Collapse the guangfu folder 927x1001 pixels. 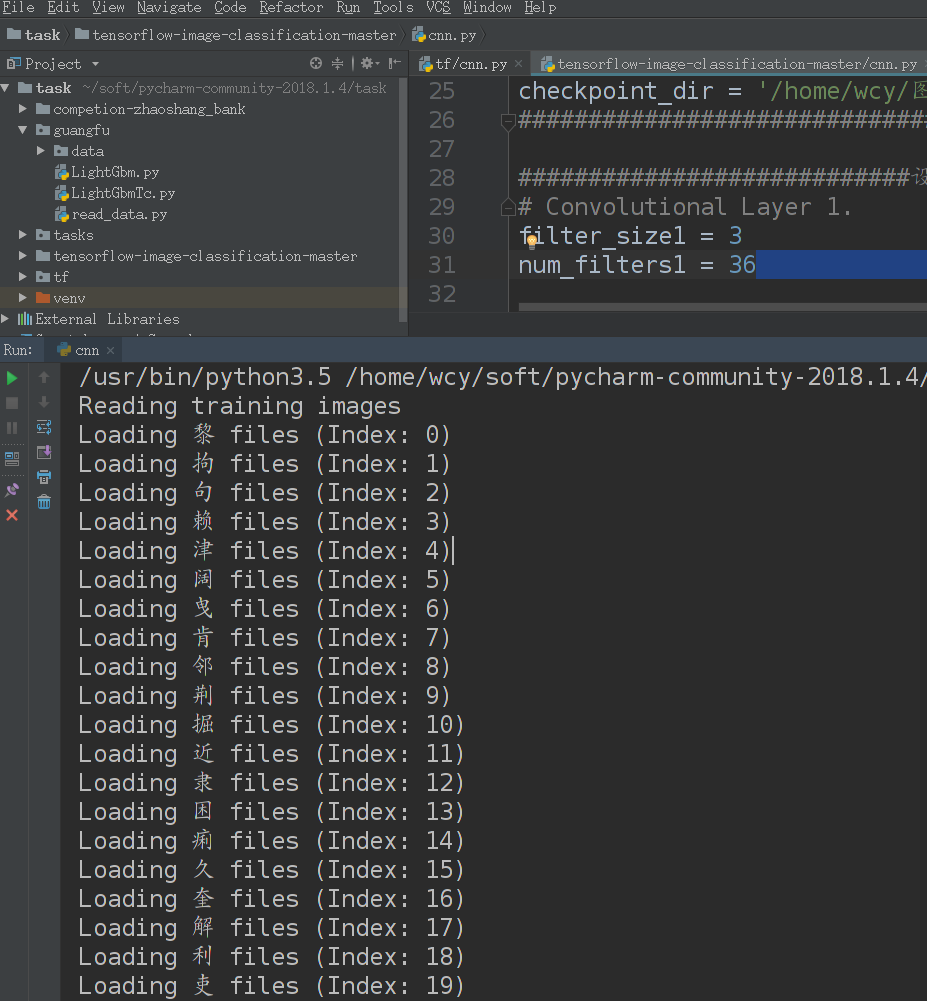(23, 130)
